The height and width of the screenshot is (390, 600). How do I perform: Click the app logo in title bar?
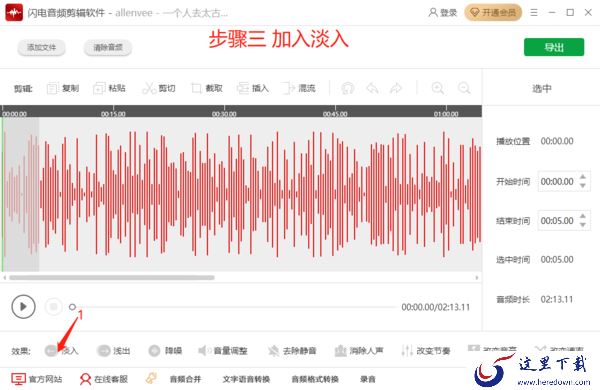14,13
